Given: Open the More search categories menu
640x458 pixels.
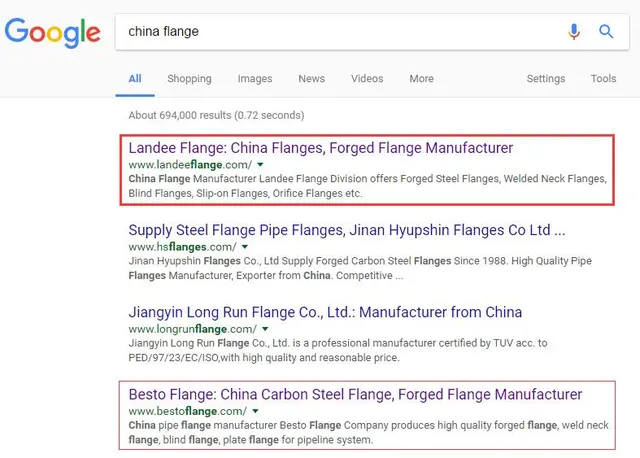Looking at the screenshot, I should (421, 79).
